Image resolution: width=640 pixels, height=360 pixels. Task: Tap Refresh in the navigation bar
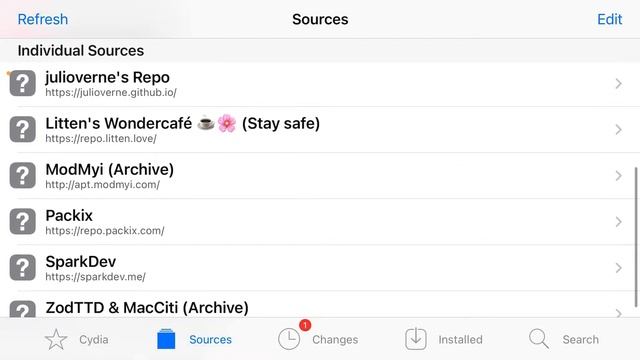point(43,19)
